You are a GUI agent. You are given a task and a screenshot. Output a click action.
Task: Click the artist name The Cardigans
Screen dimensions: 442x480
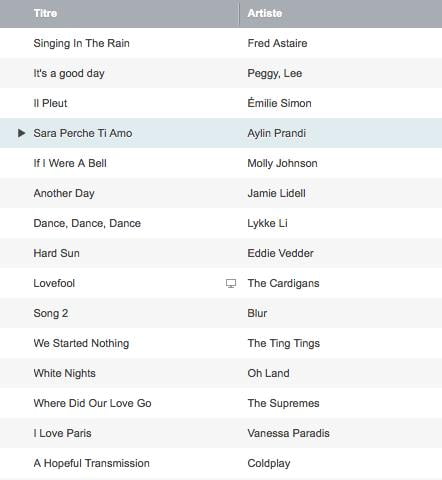tap(283, 283)
